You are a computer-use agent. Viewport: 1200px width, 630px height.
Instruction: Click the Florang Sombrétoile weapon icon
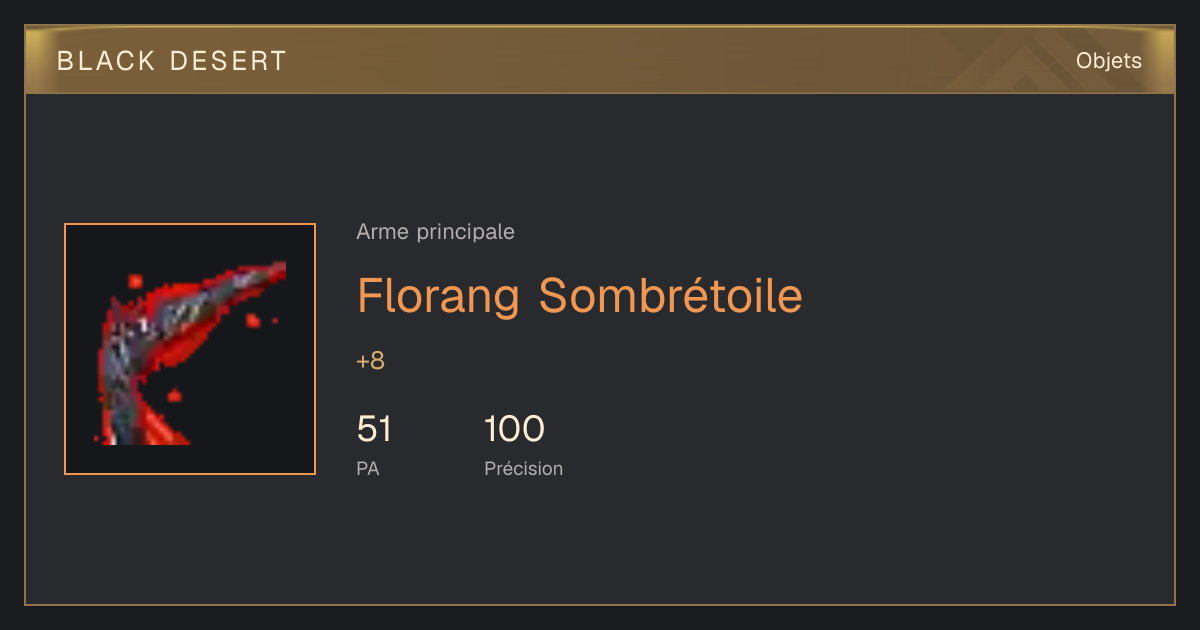[x=190, y=349]
